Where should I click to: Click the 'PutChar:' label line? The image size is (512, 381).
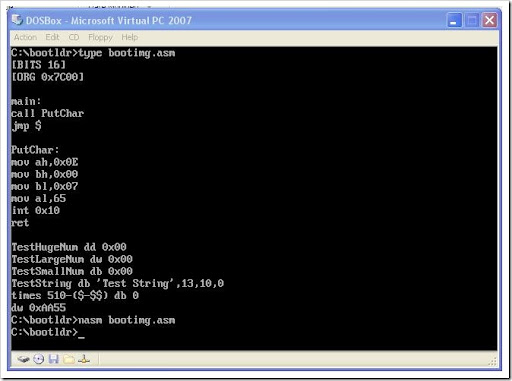(x=35, y=150)
